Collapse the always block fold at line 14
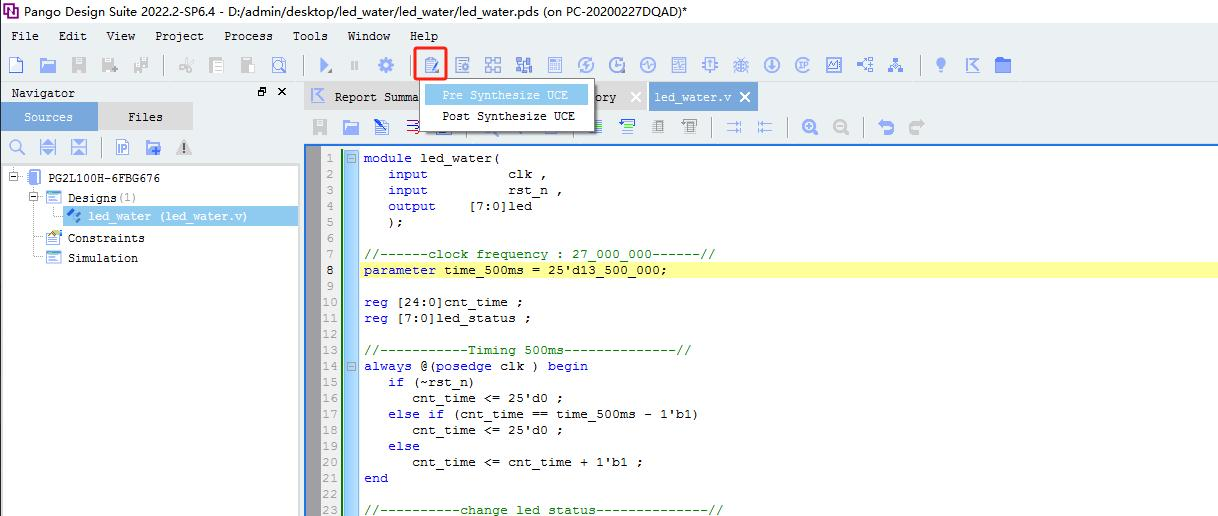 point(351,366)
